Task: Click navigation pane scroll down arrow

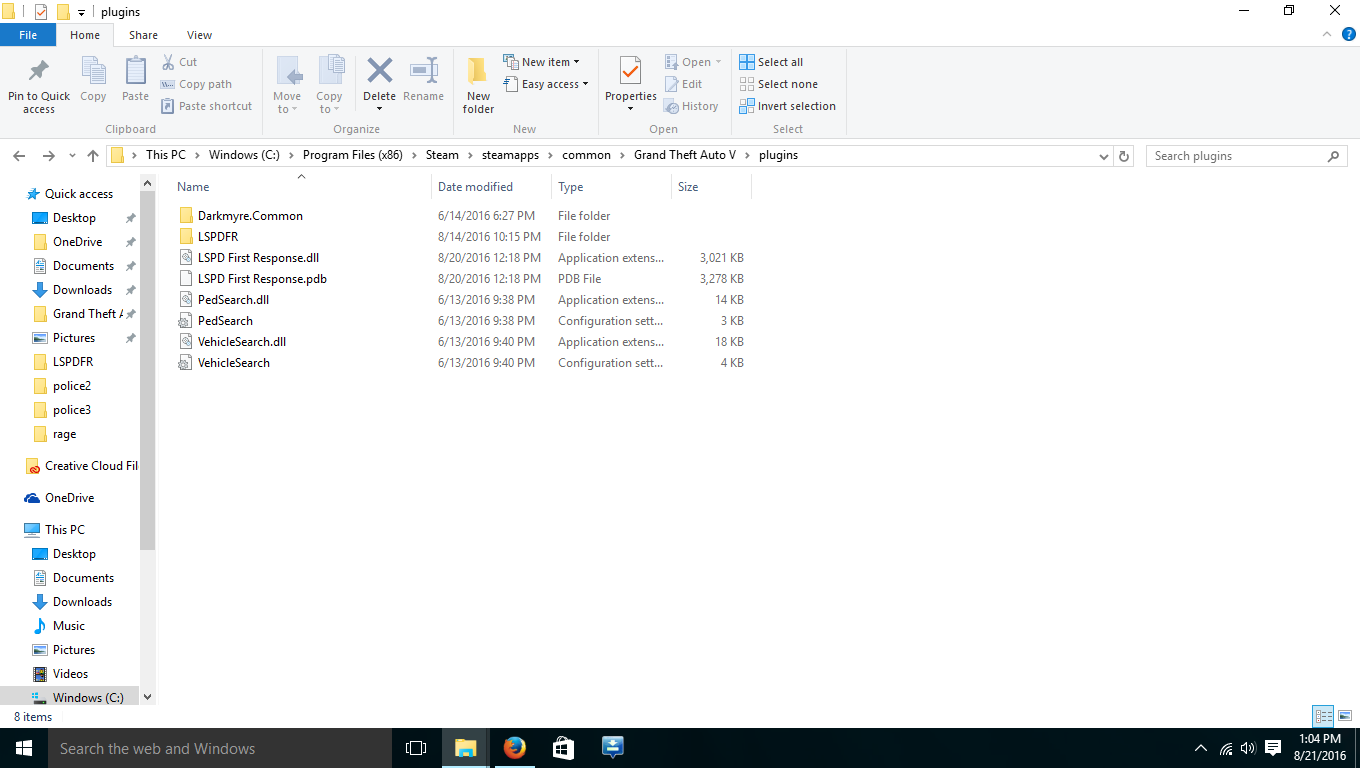Action: tap(148, 697)
